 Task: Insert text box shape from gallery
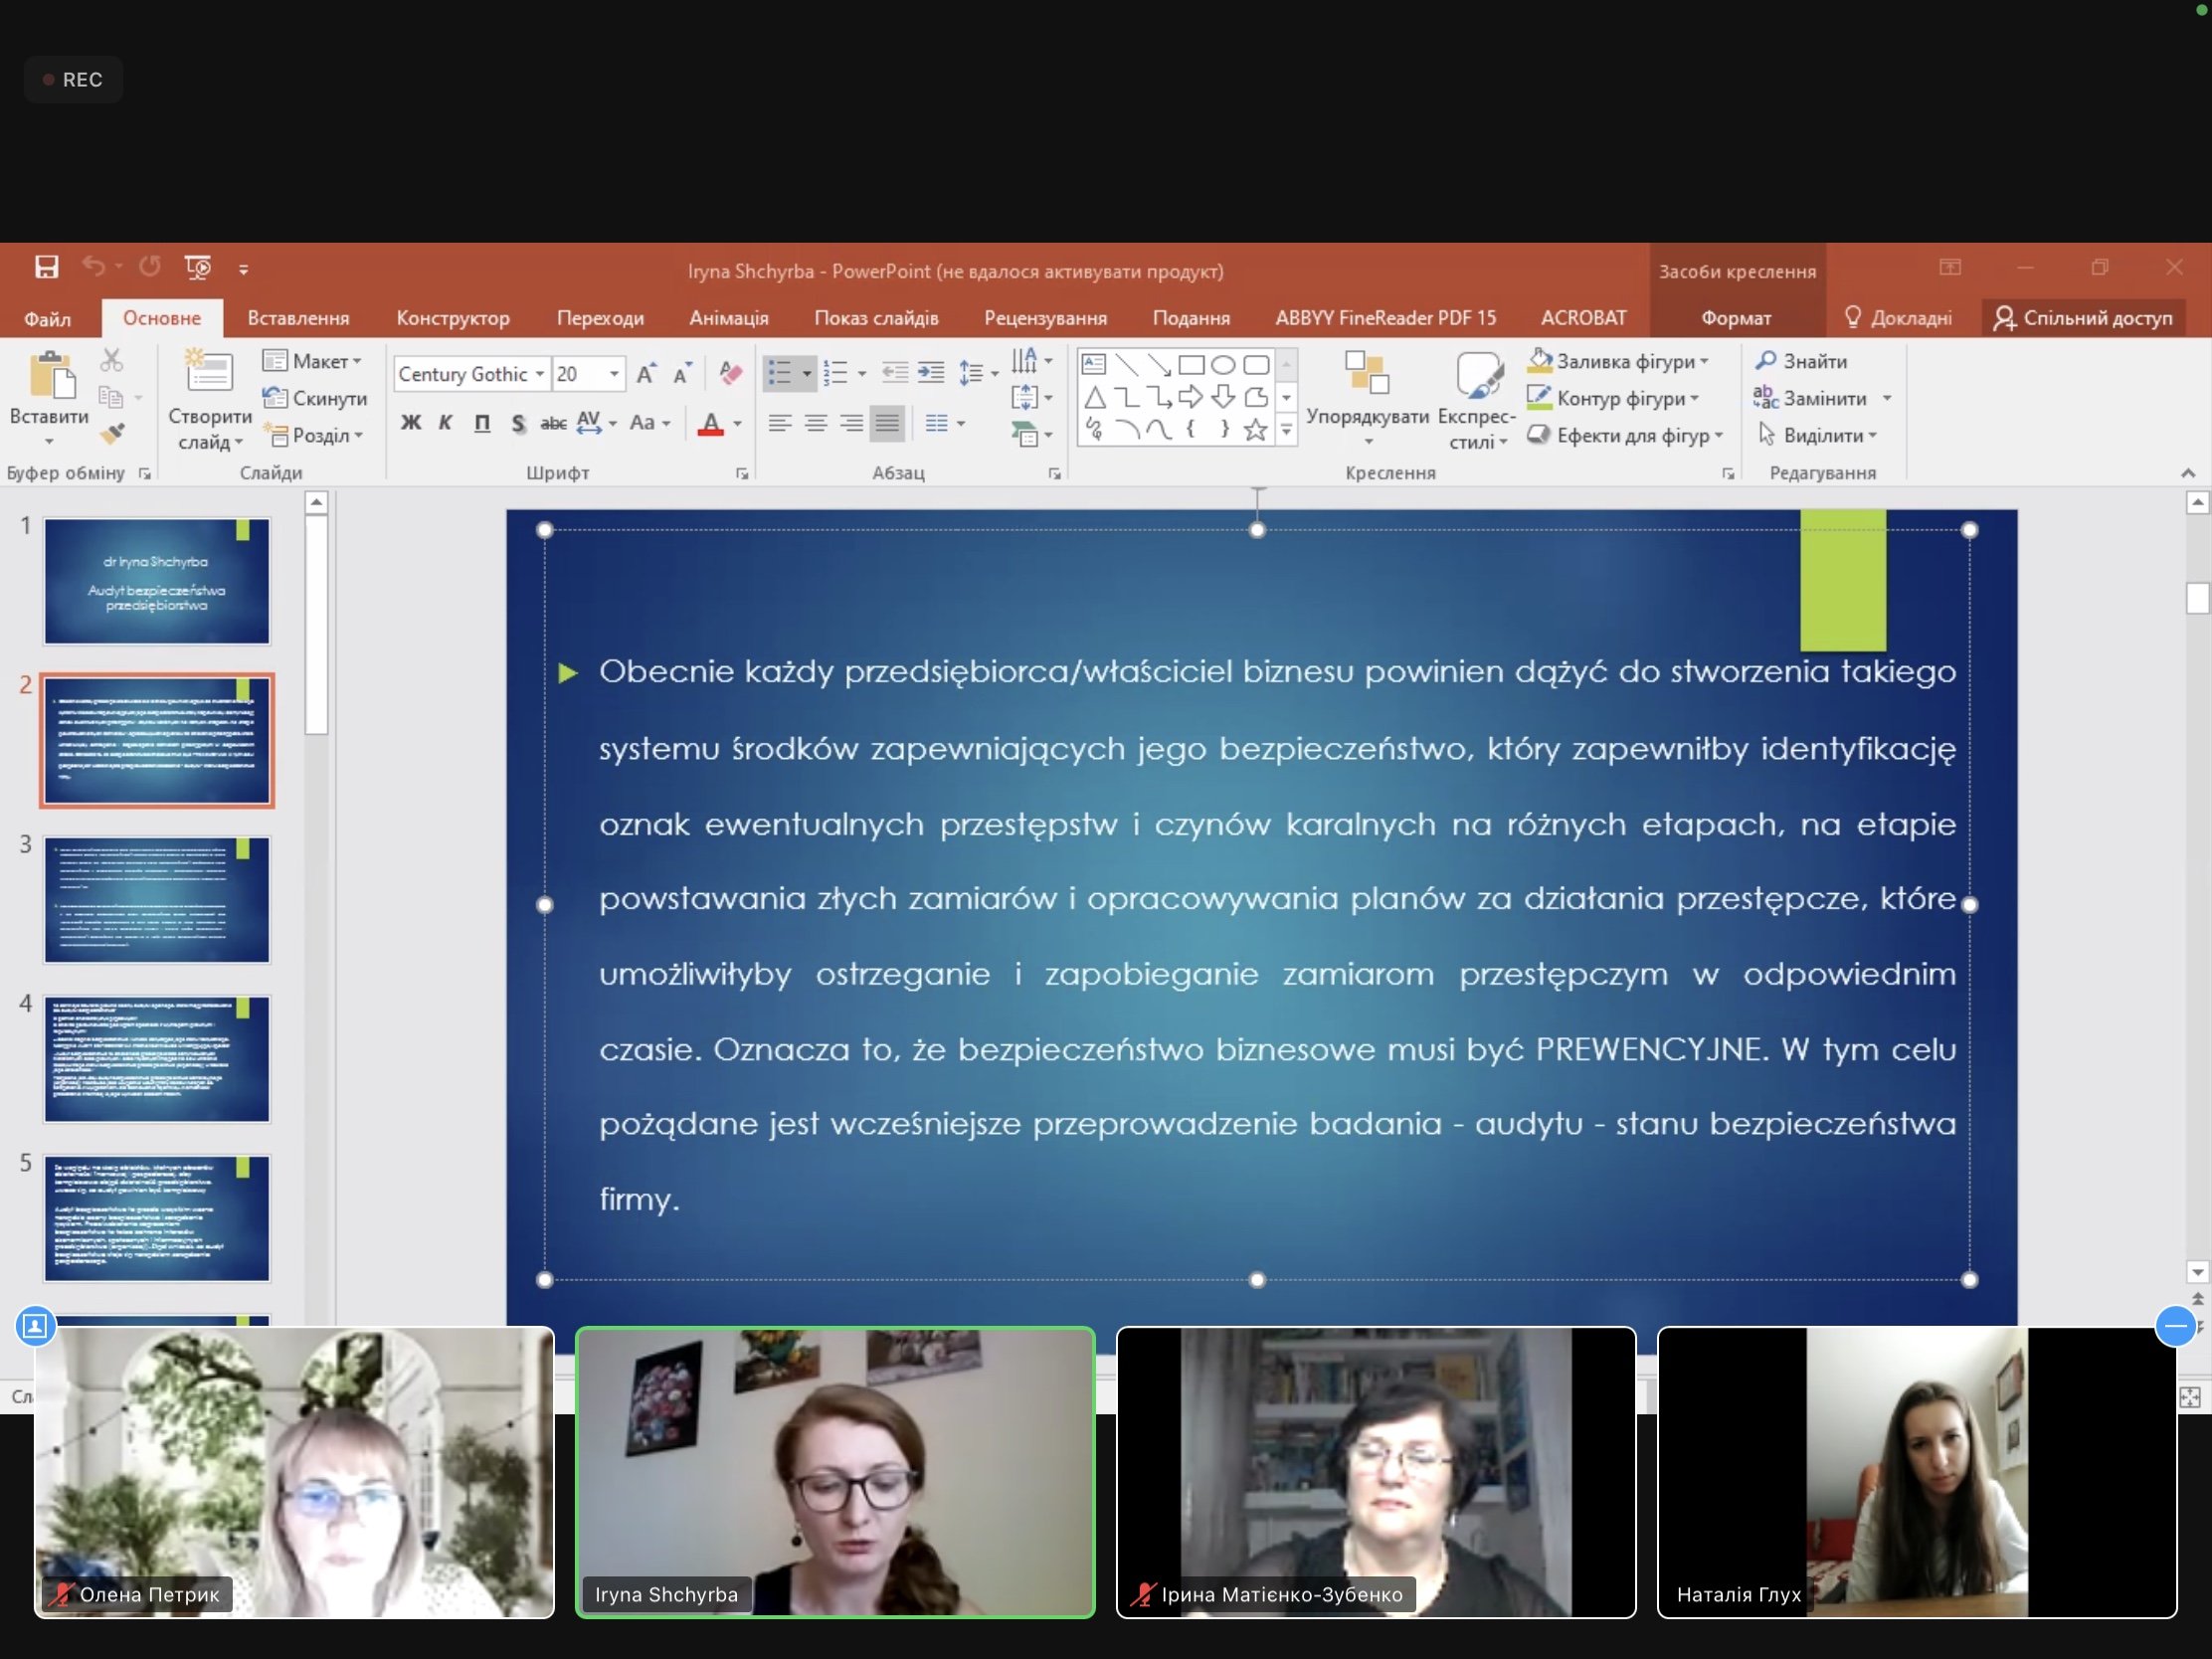click(1094, 364)
